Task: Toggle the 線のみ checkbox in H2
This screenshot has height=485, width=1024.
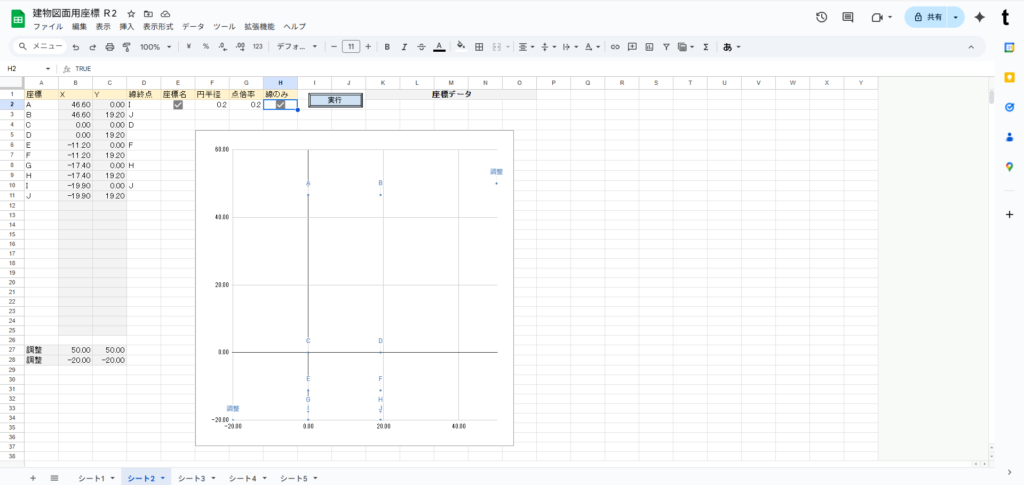Action: 280,104
